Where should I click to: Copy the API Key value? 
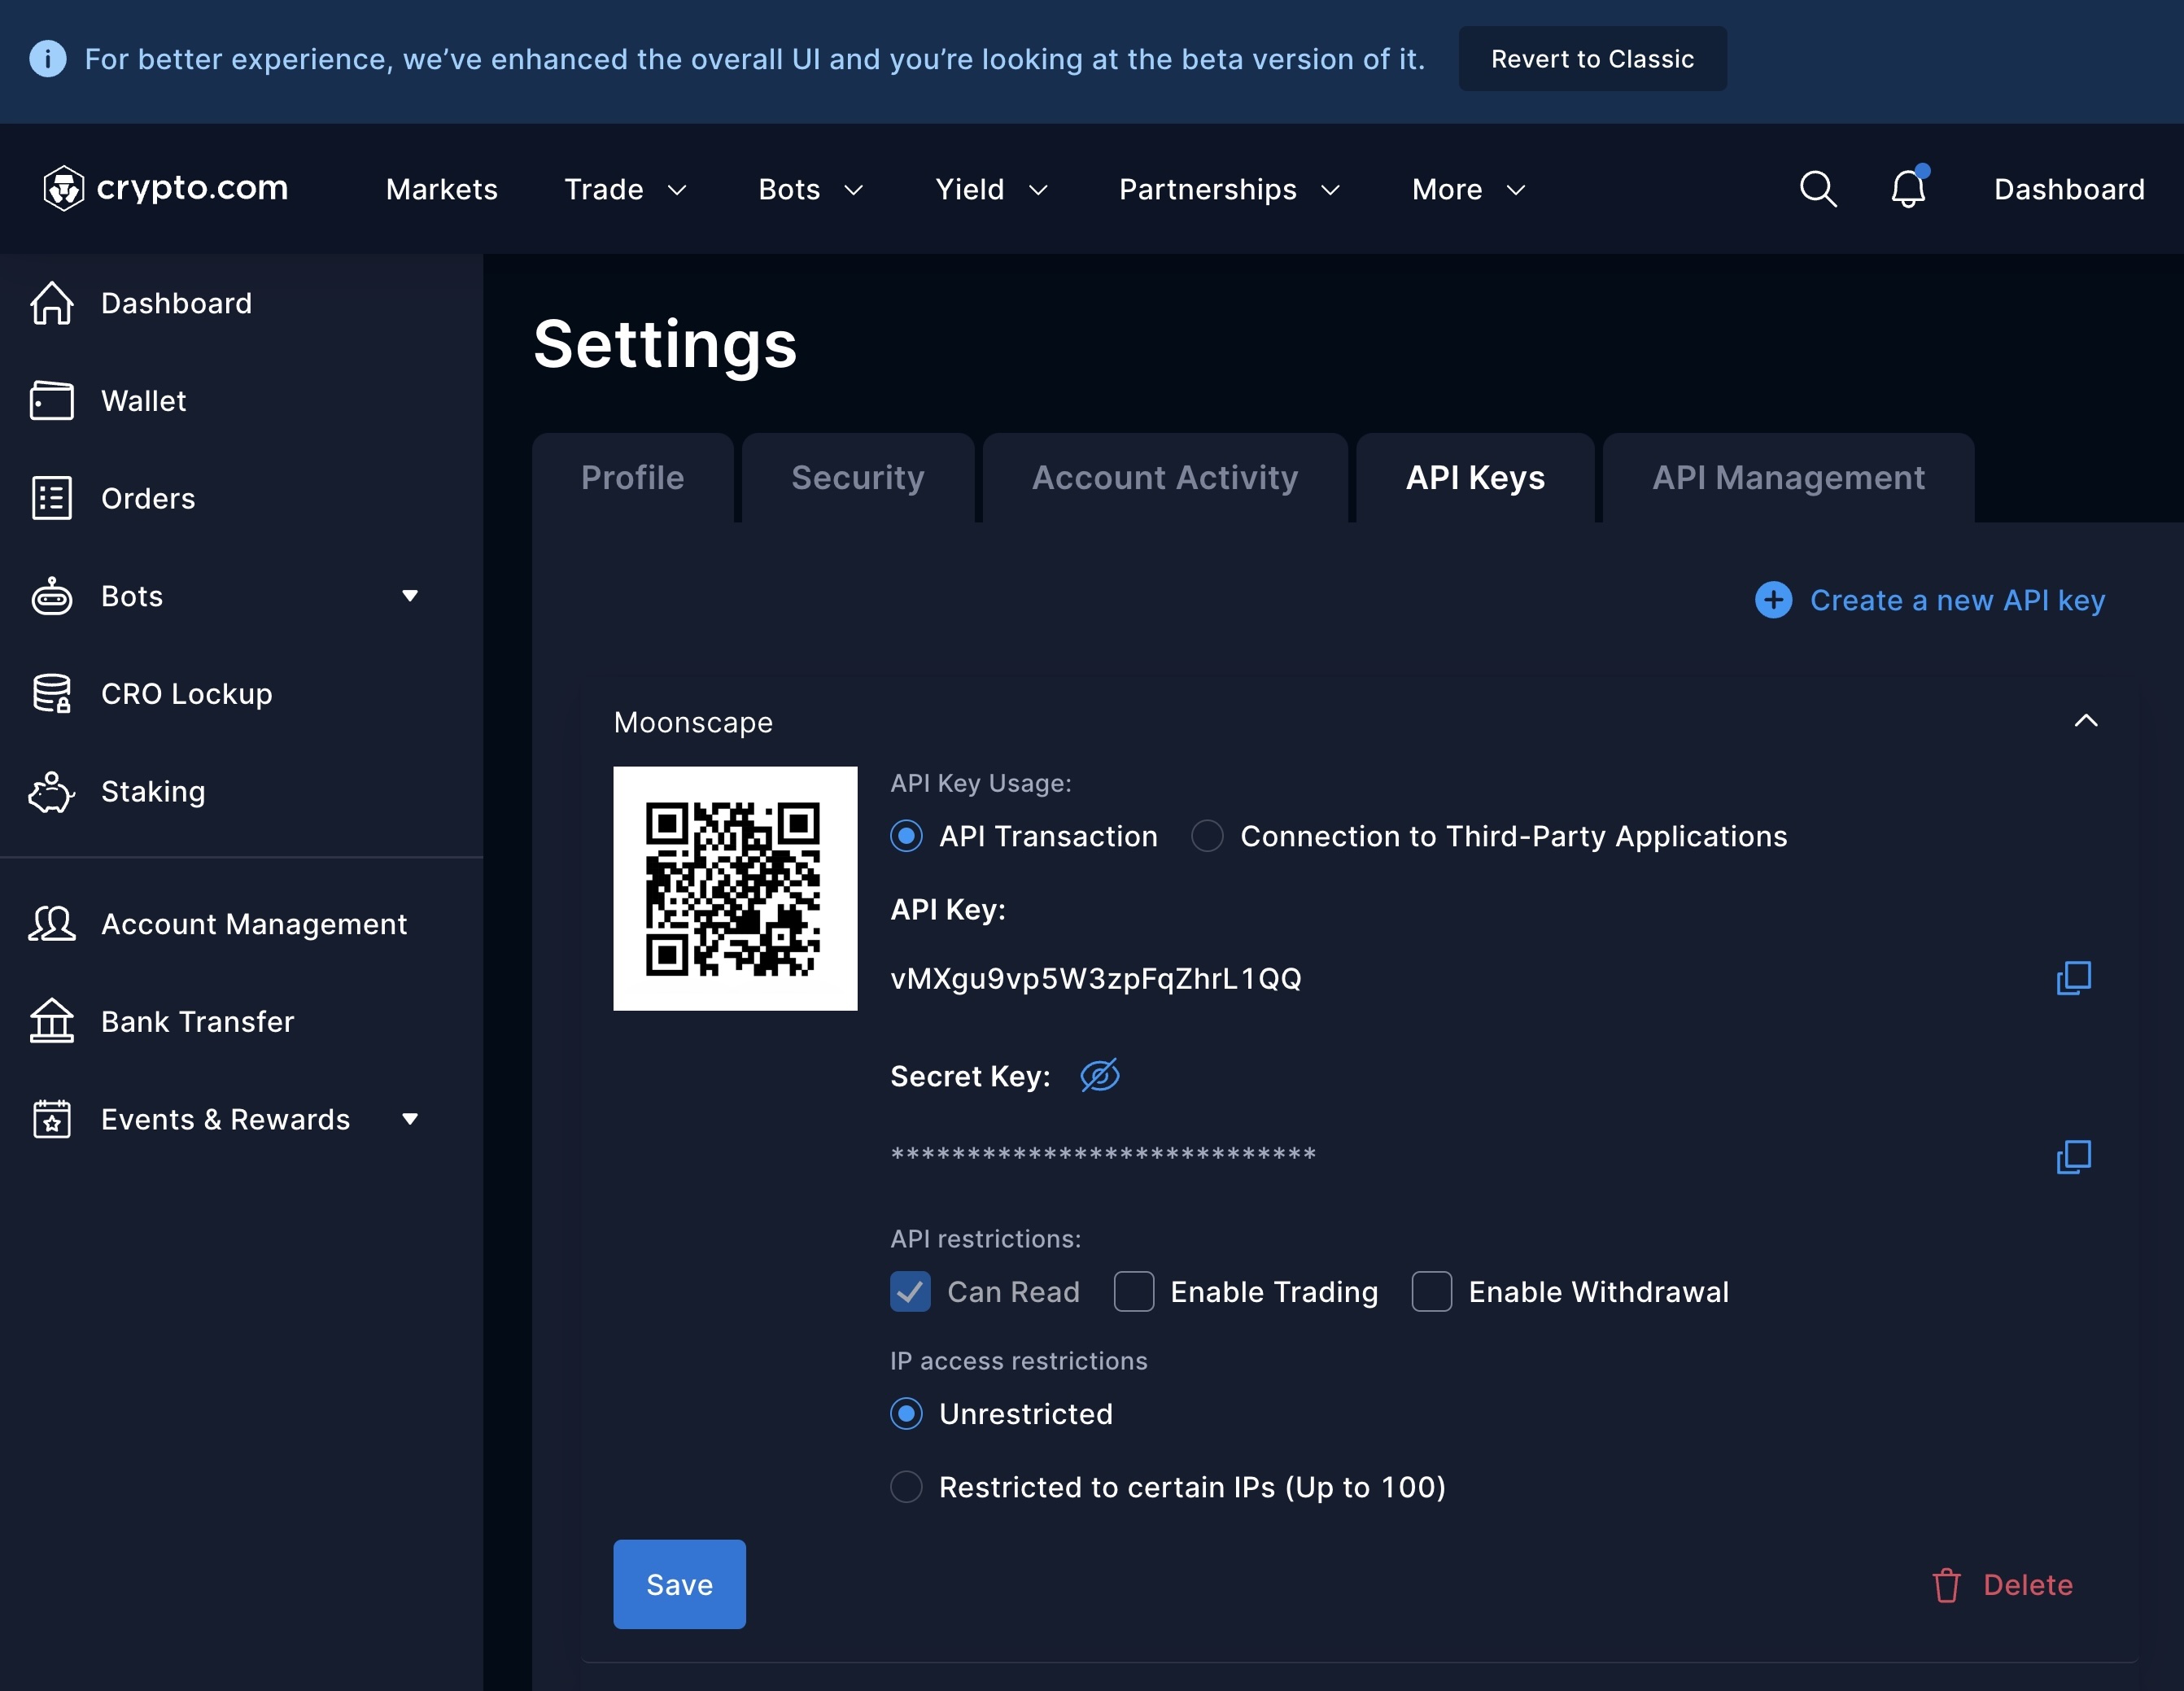point(2073,978)
